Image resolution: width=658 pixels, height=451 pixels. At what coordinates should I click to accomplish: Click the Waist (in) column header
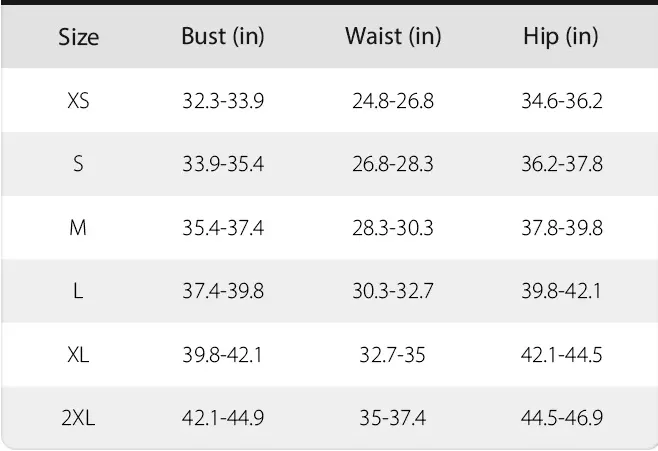[392, 37]
